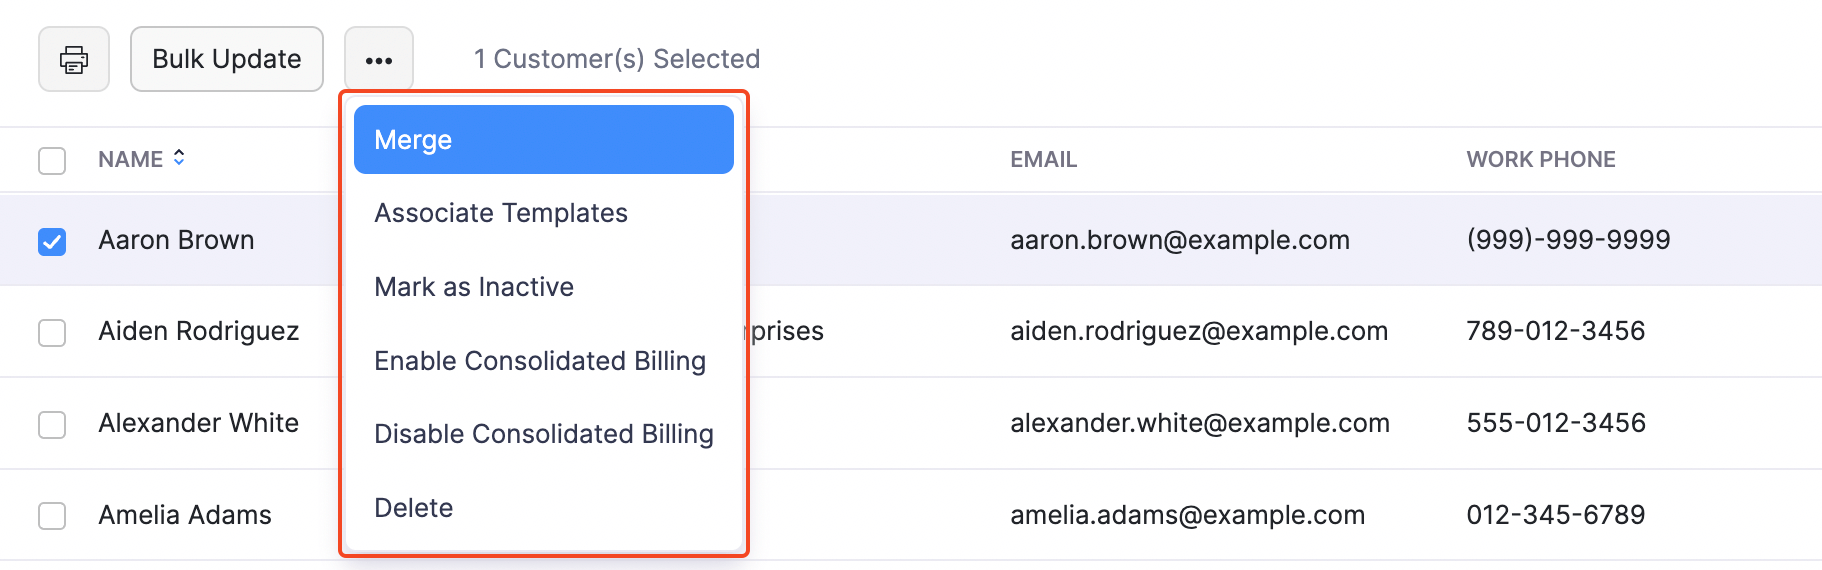The width and height of the screenshot is (1822, 570).
Task: Uncheck the Aaron Brown checkbox
Action: (52, 242)
